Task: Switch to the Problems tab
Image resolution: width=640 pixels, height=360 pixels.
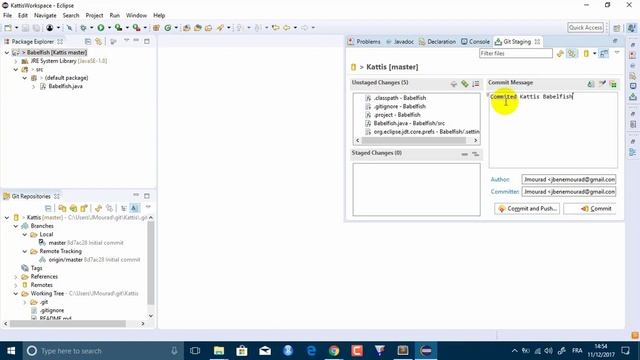Action: 364,42
